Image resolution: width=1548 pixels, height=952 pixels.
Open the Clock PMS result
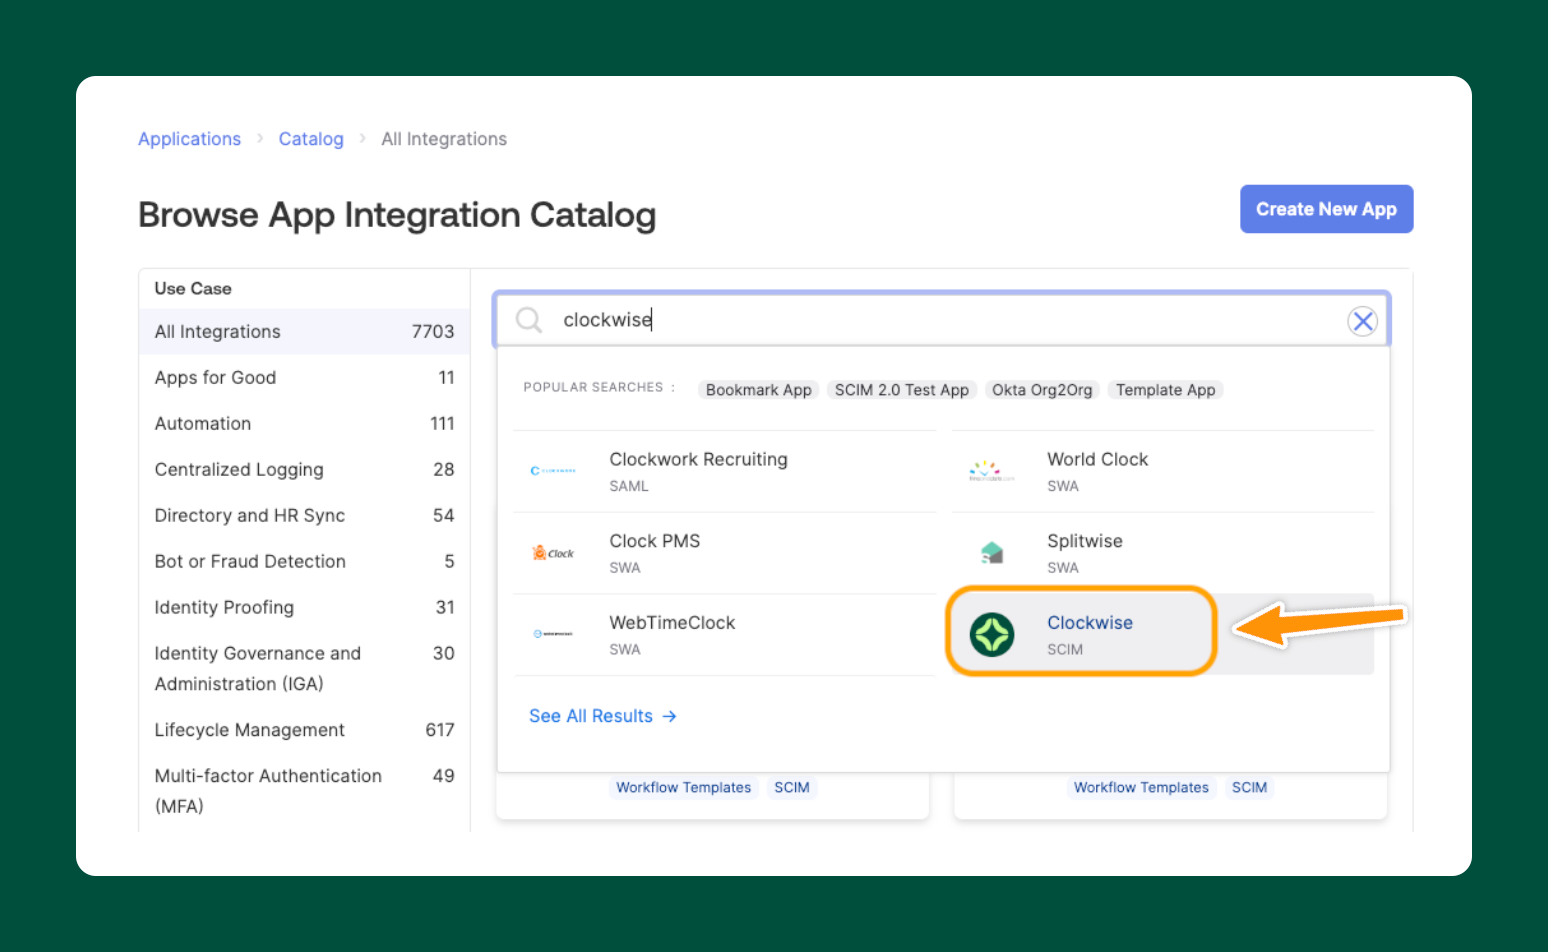pos(724,553)
